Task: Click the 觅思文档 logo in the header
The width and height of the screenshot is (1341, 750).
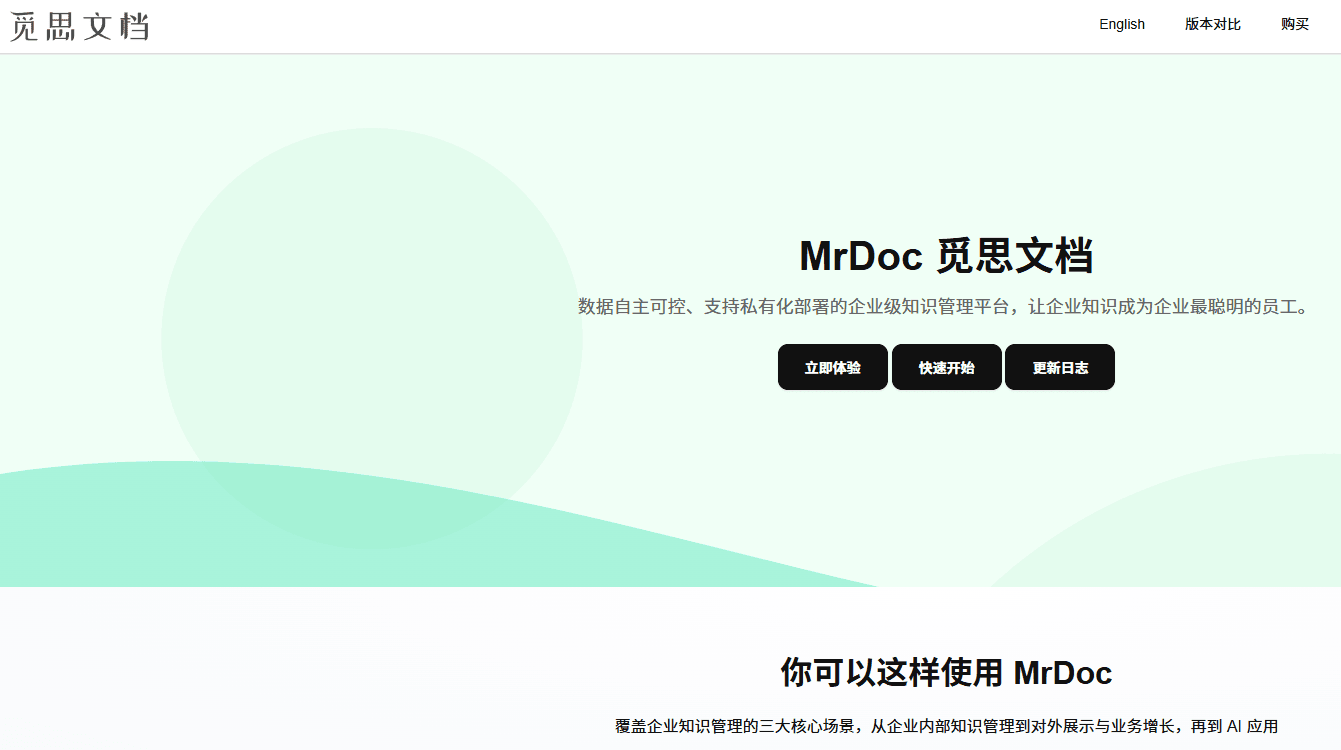Action: (x=80, y=26)
